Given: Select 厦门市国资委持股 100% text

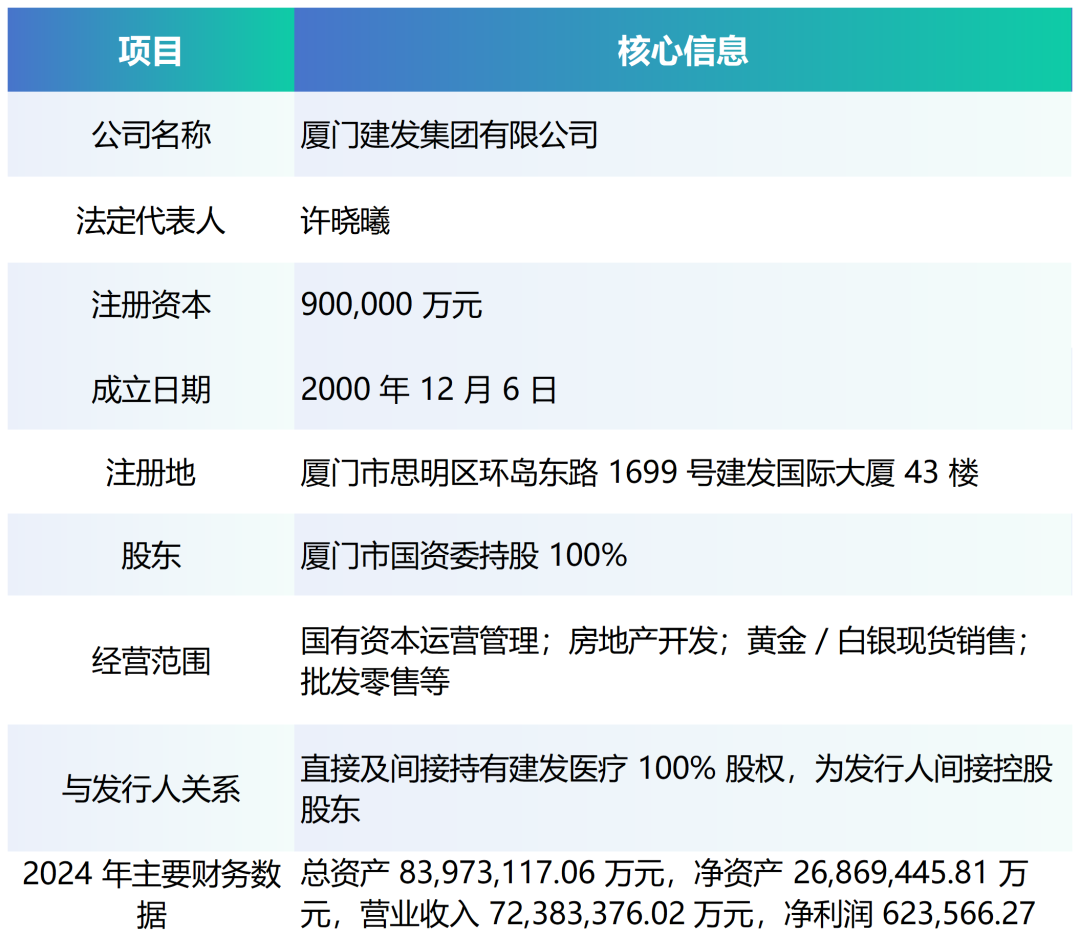Looking at the screenshot, I should (x=464, y=555).
